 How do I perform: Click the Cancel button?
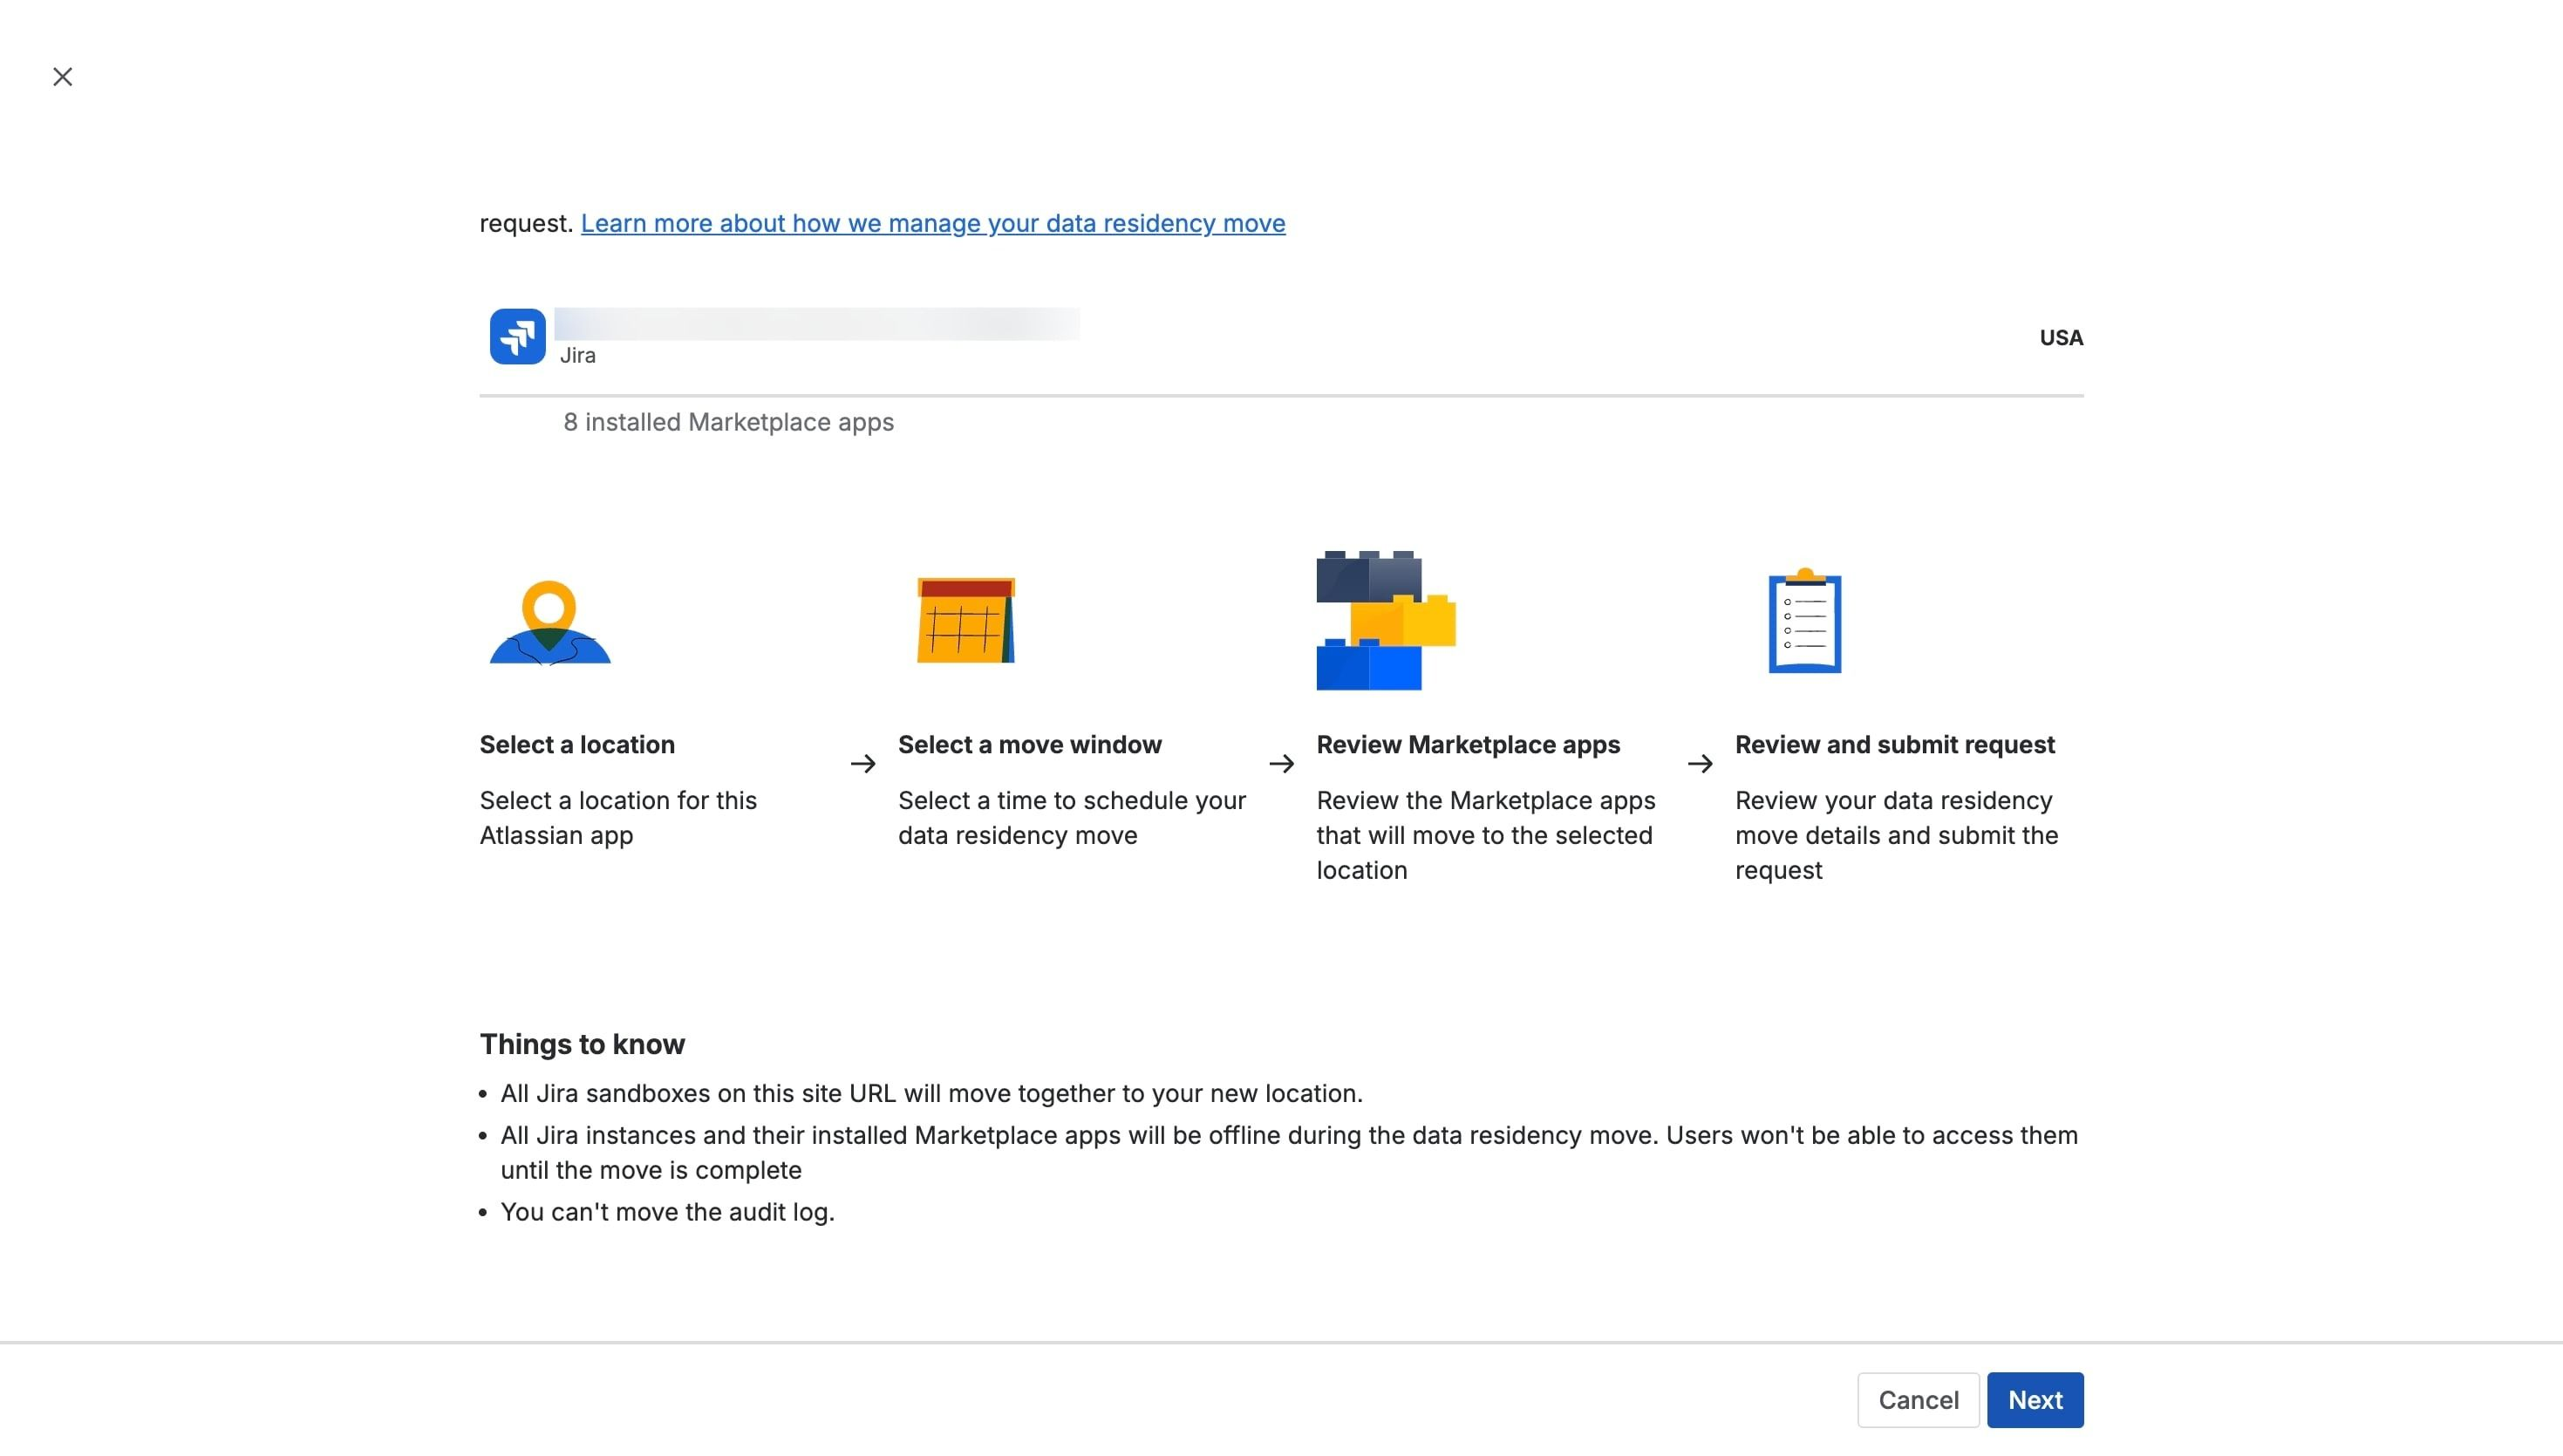(x=1918, y=1400)
